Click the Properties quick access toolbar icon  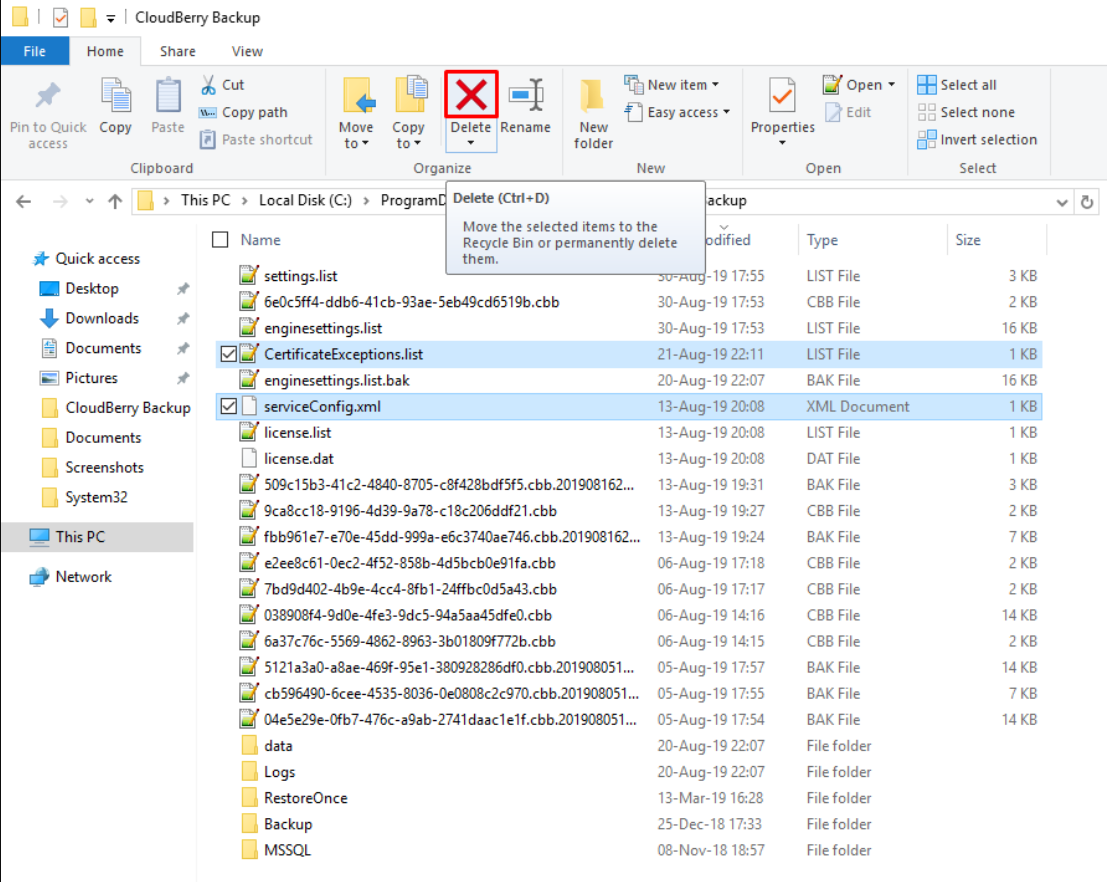tap(61, 17)
